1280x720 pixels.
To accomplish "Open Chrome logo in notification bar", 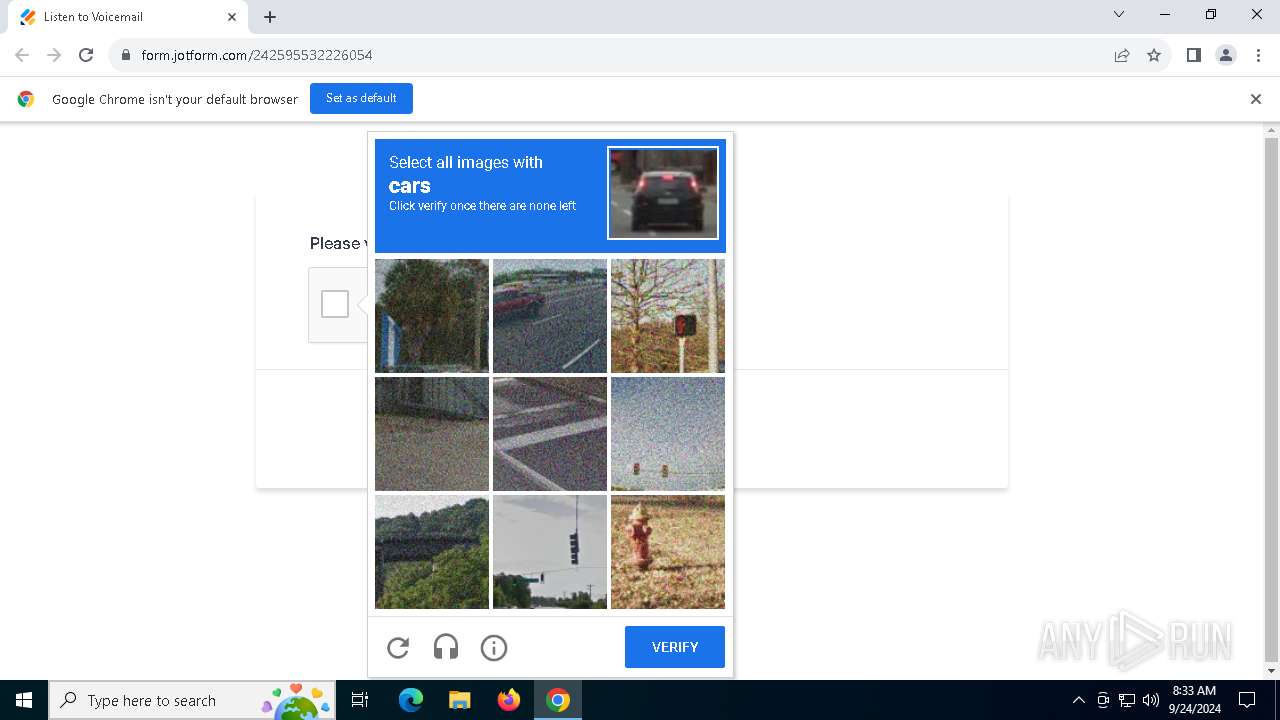I will click(x=26, y=99).
